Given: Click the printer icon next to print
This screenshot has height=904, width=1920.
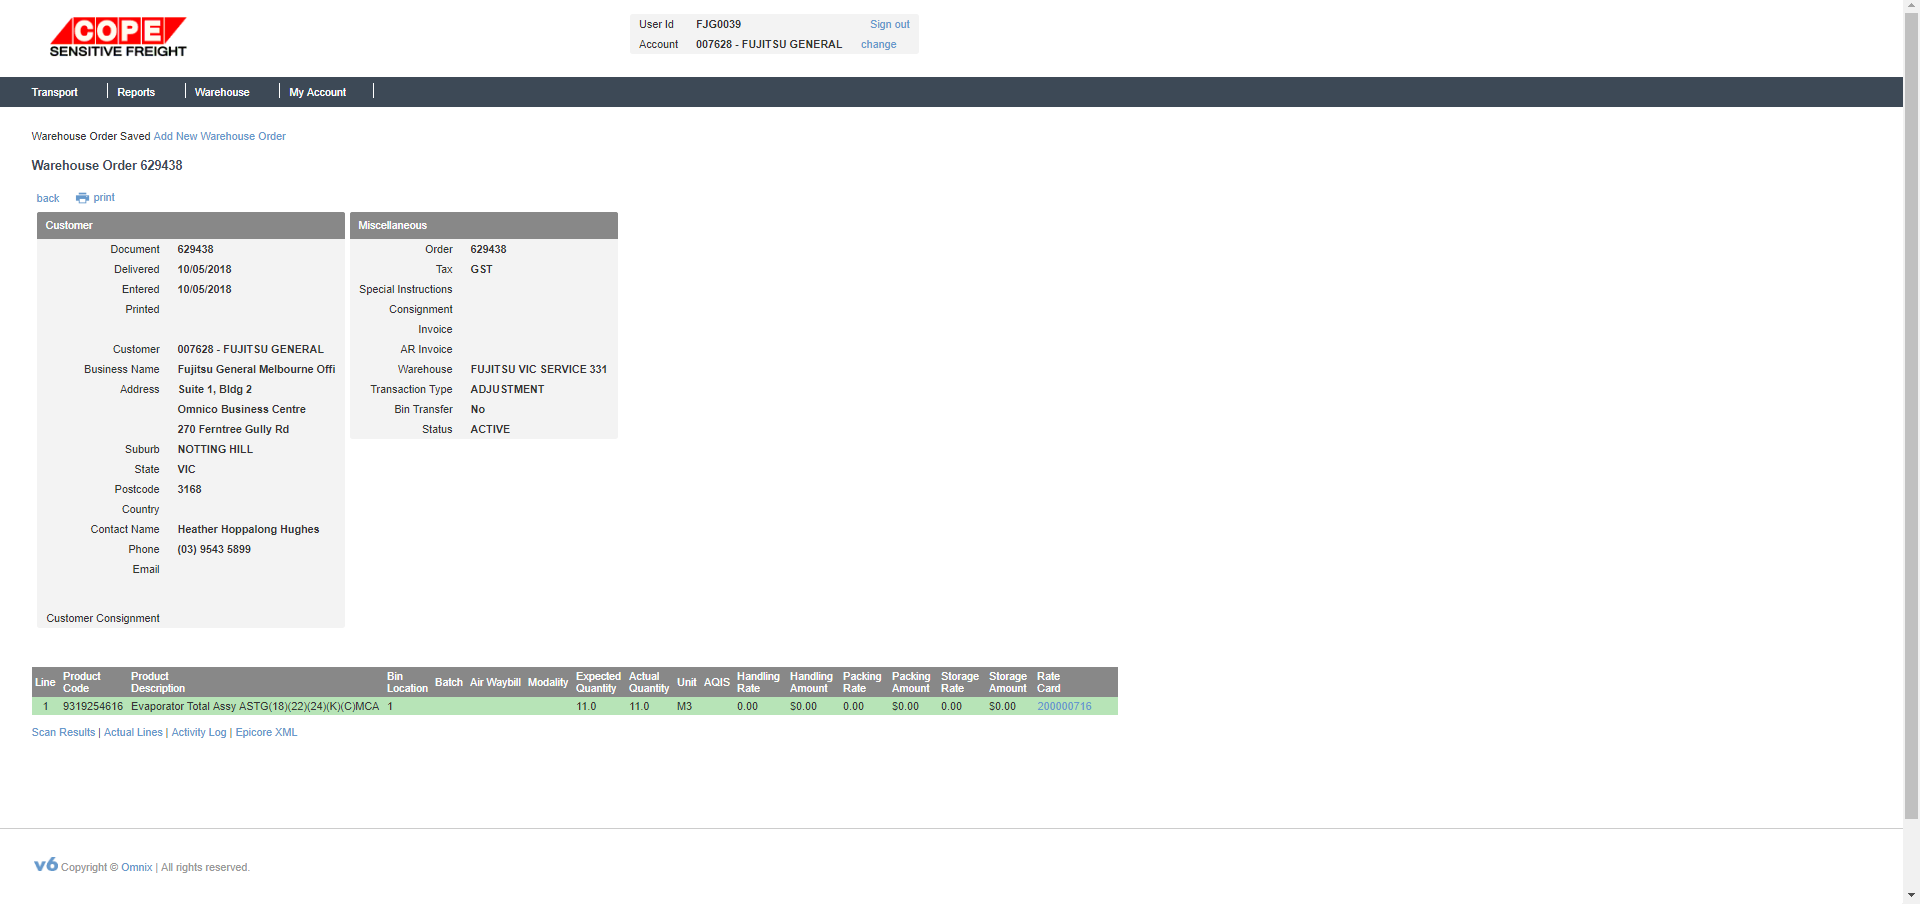Looking at the screenshot, I should click(82, 198).
